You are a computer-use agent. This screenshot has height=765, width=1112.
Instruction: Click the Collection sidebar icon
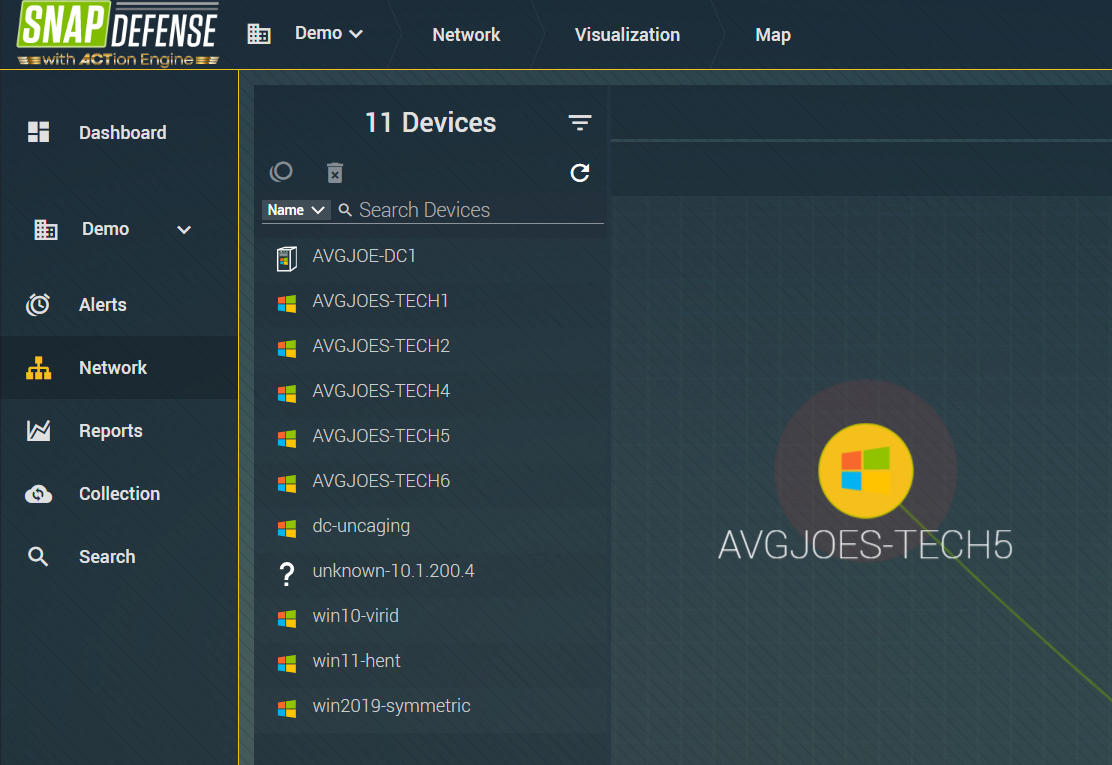pyautogui.click(x=38, y=493)
